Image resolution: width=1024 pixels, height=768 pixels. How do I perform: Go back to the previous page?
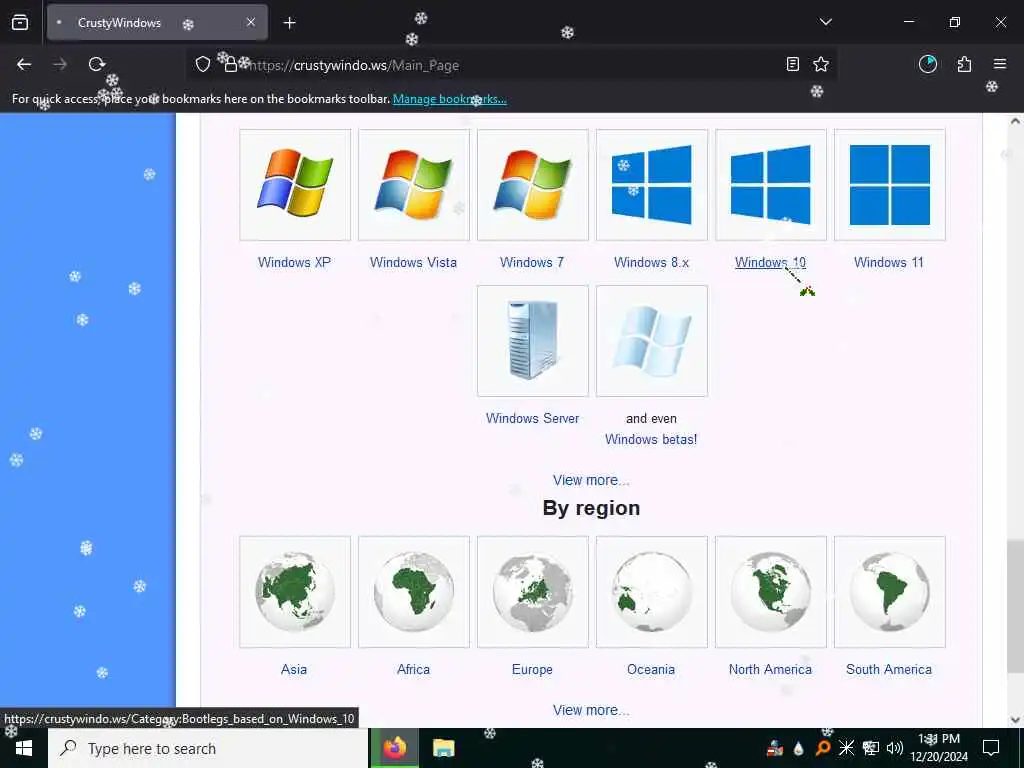[24, 64]
